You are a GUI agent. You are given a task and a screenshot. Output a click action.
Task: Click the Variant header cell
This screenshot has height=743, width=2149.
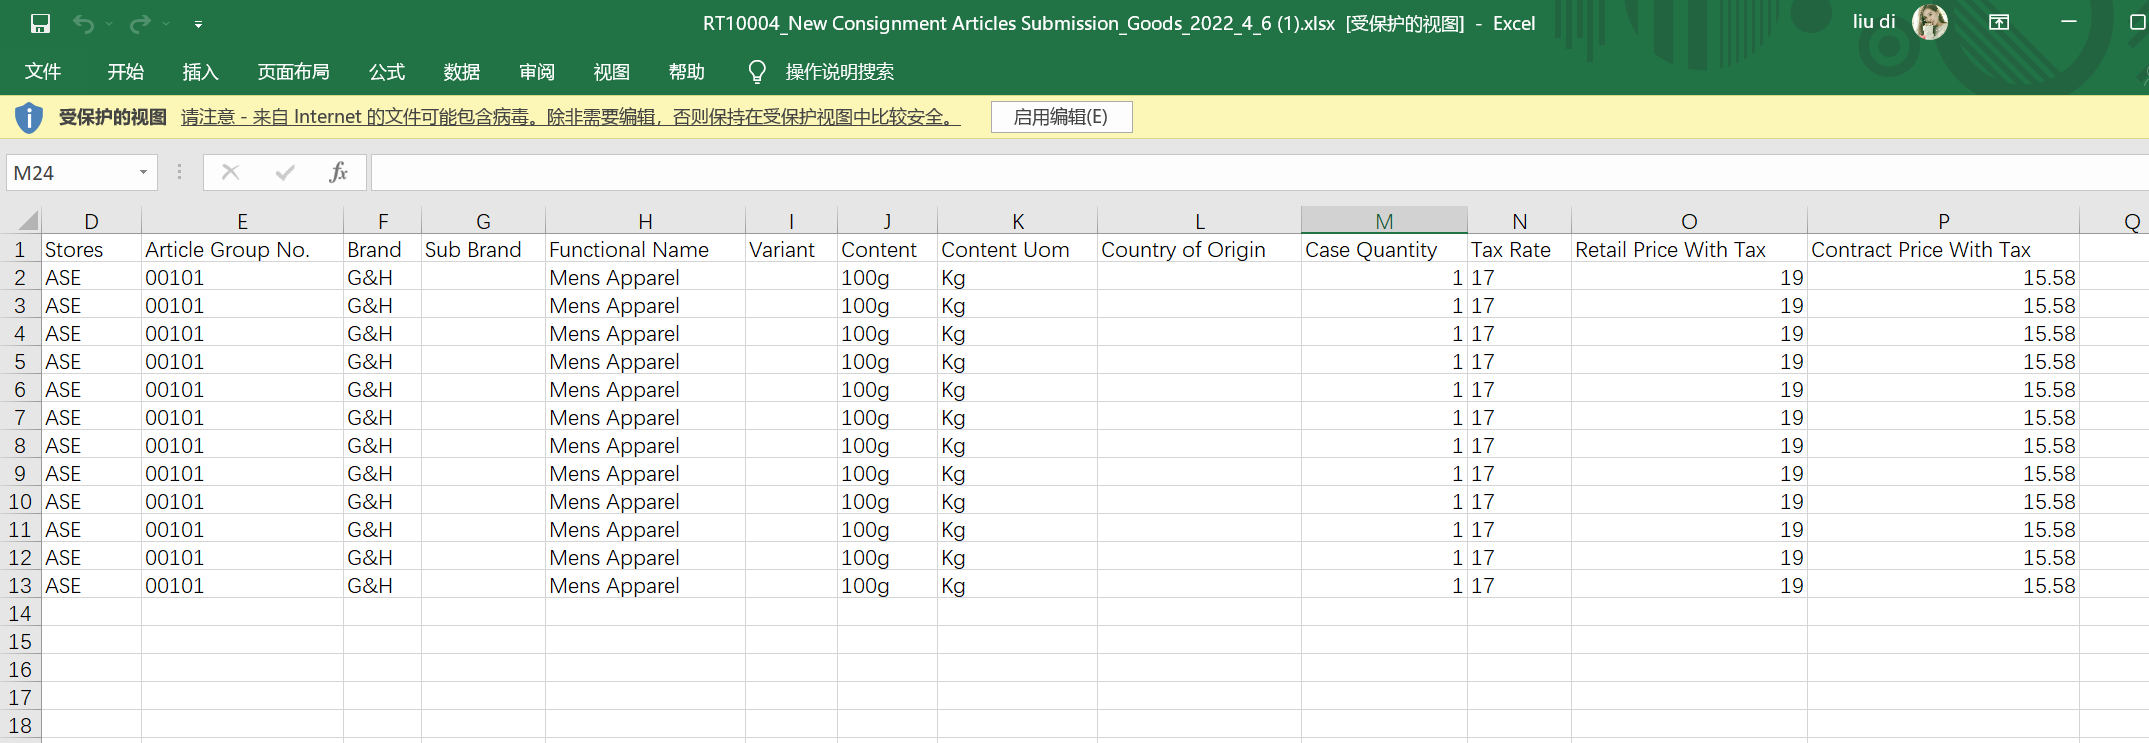791,249
